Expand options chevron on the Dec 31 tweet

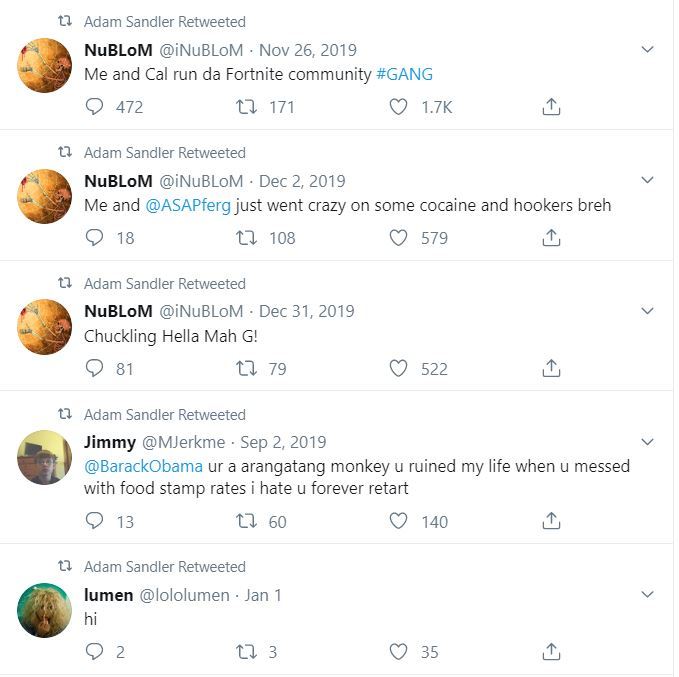647,311
